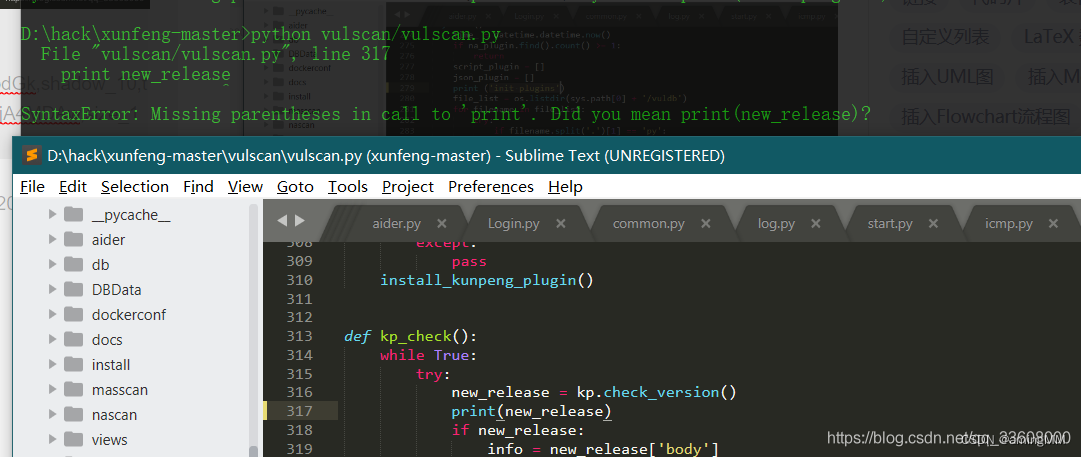Click the python vulscan/vulscan.py command line
Viewport: 1081px width, 457px height.
pos(376,34)
